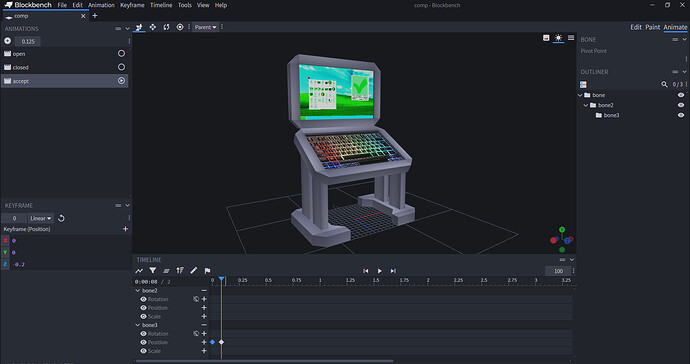
Task: Select the Move tool in toolbar
Action: 152,27
